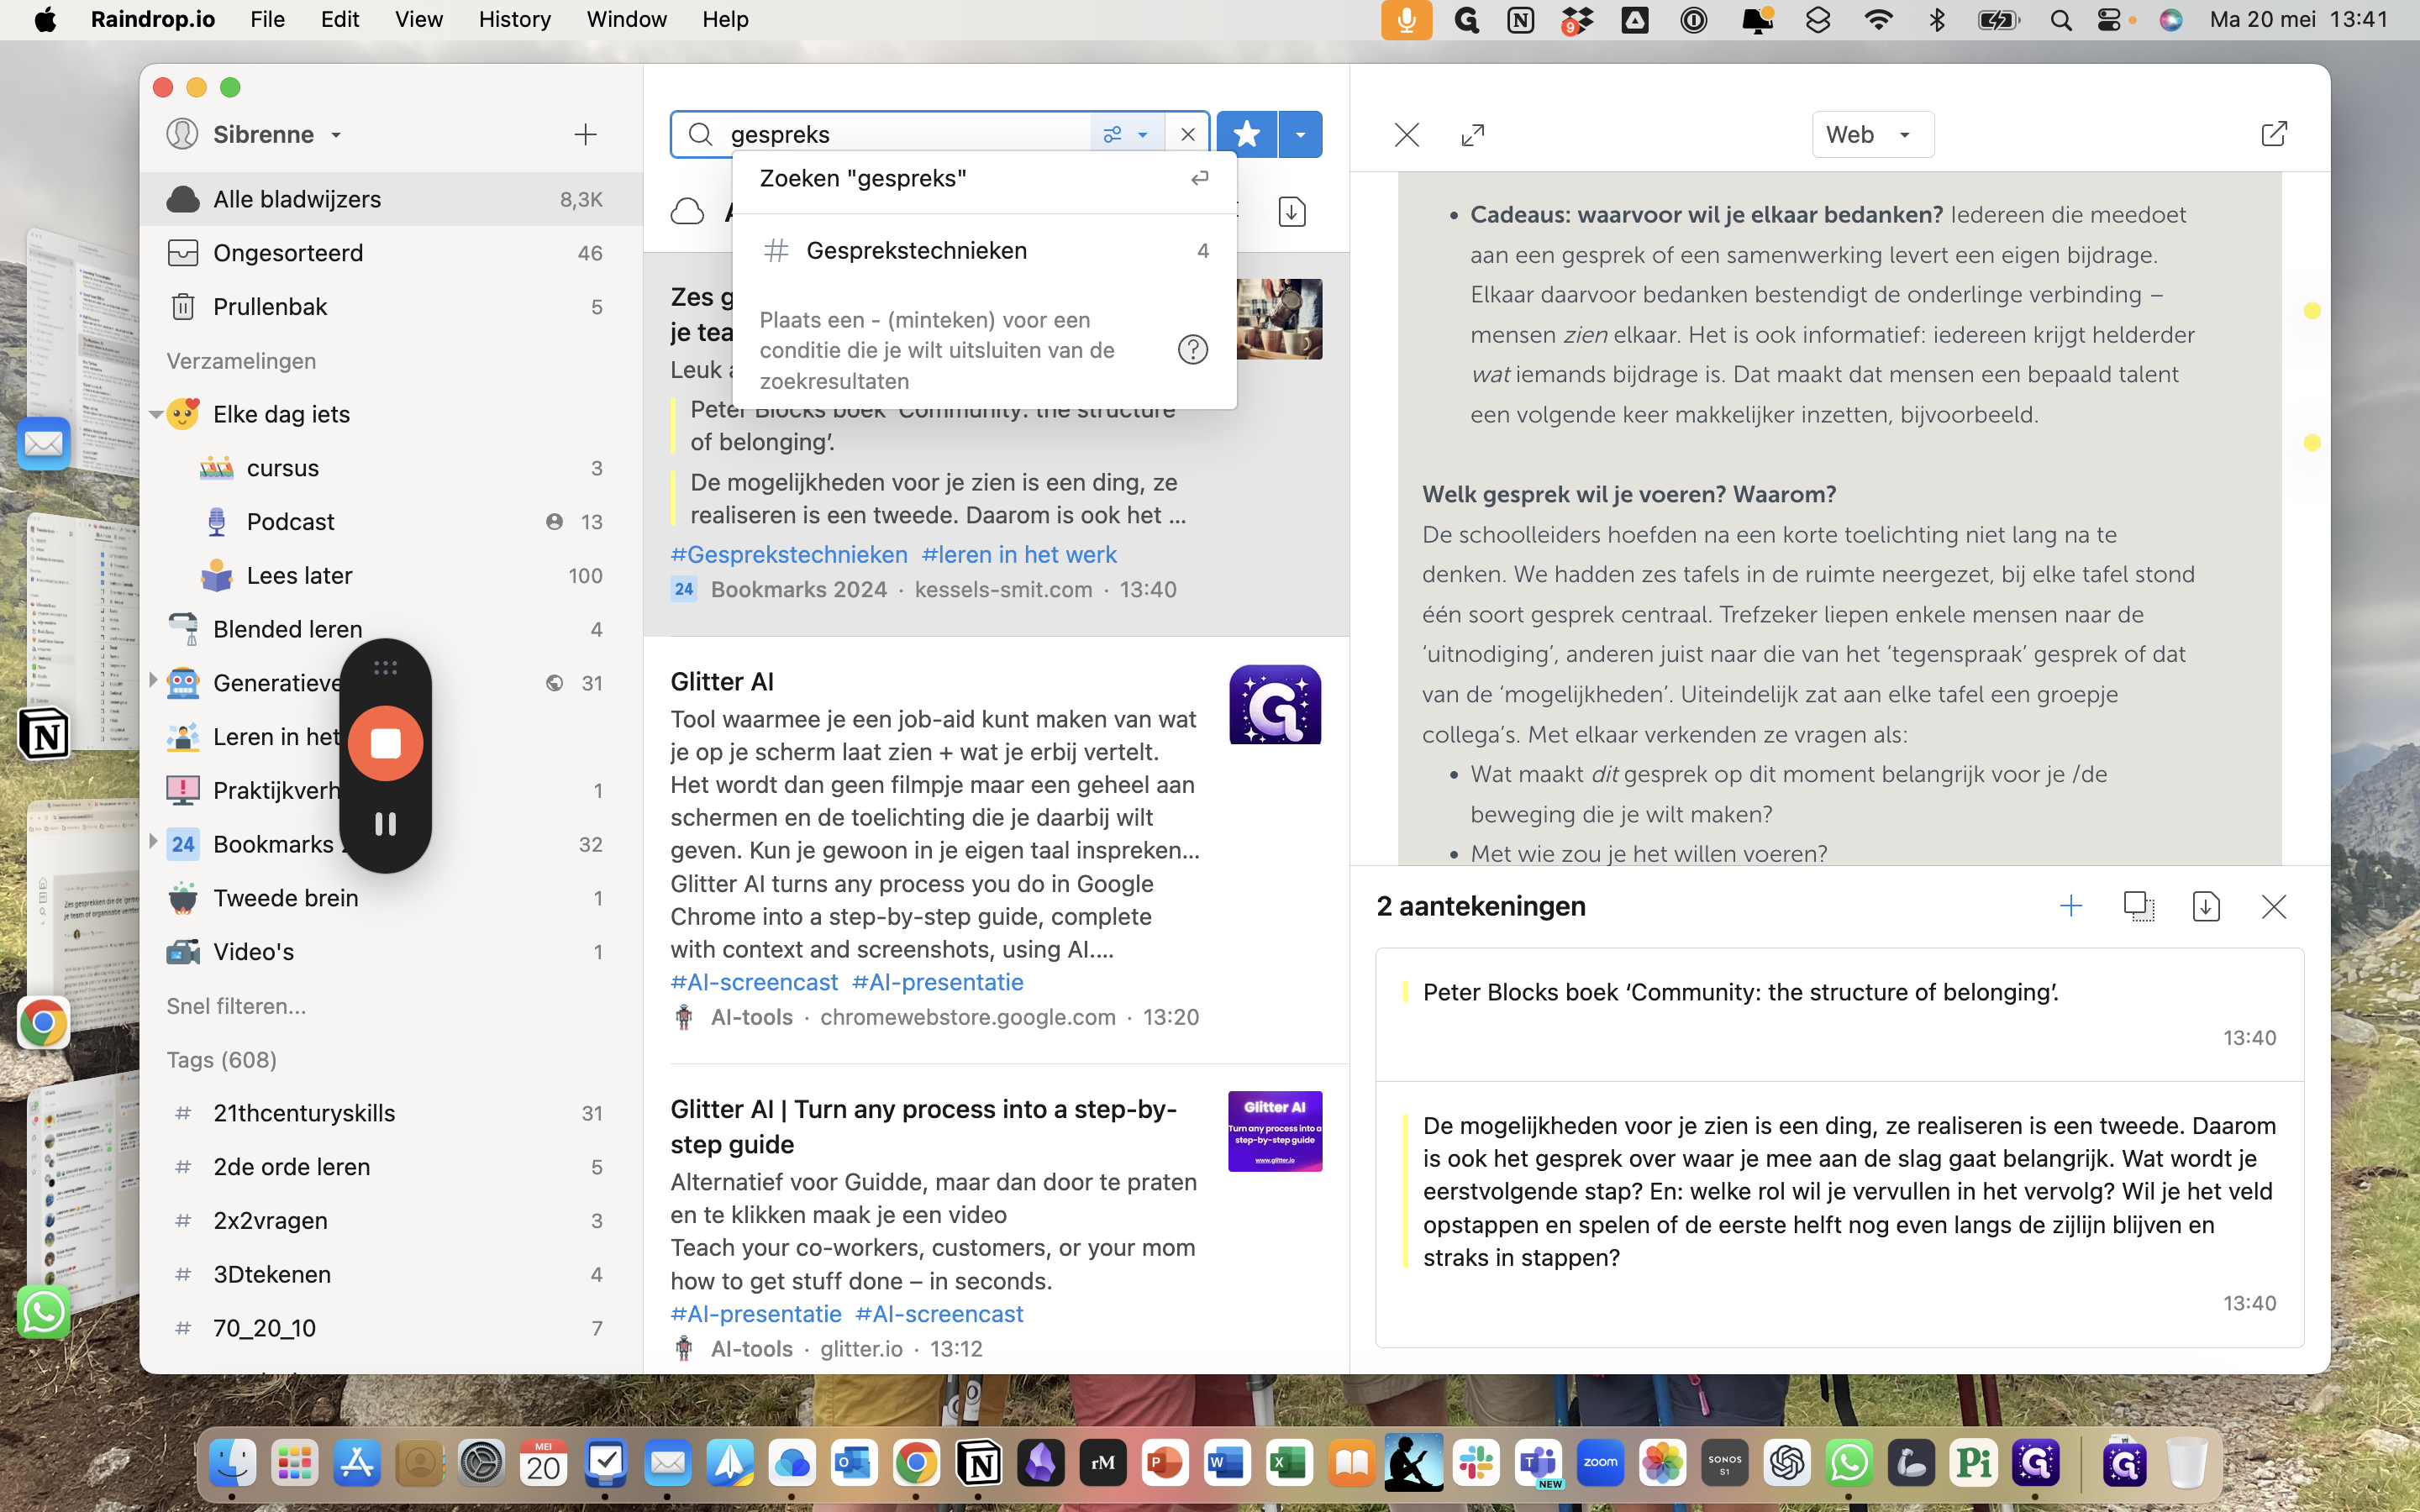Select Gesprekstechnieken tag suggestion
This screenshot has height=1512, width=2420.
coord(984,250)
